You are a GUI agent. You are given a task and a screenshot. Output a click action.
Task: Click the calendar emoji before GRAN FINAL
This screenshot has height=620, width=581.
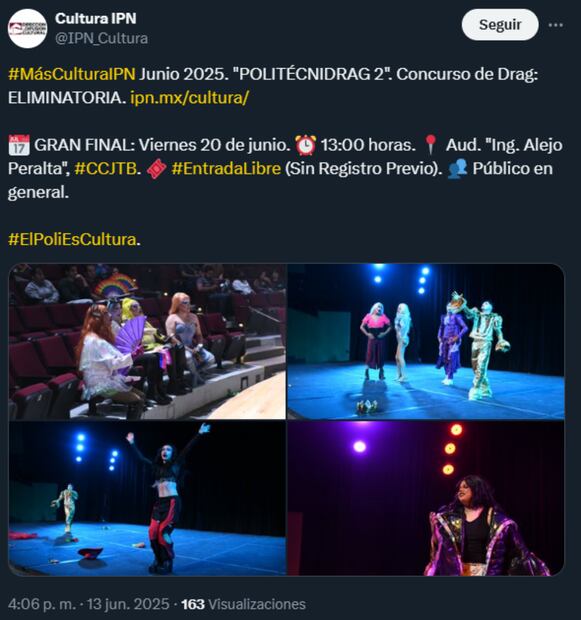tap(19, 145)
